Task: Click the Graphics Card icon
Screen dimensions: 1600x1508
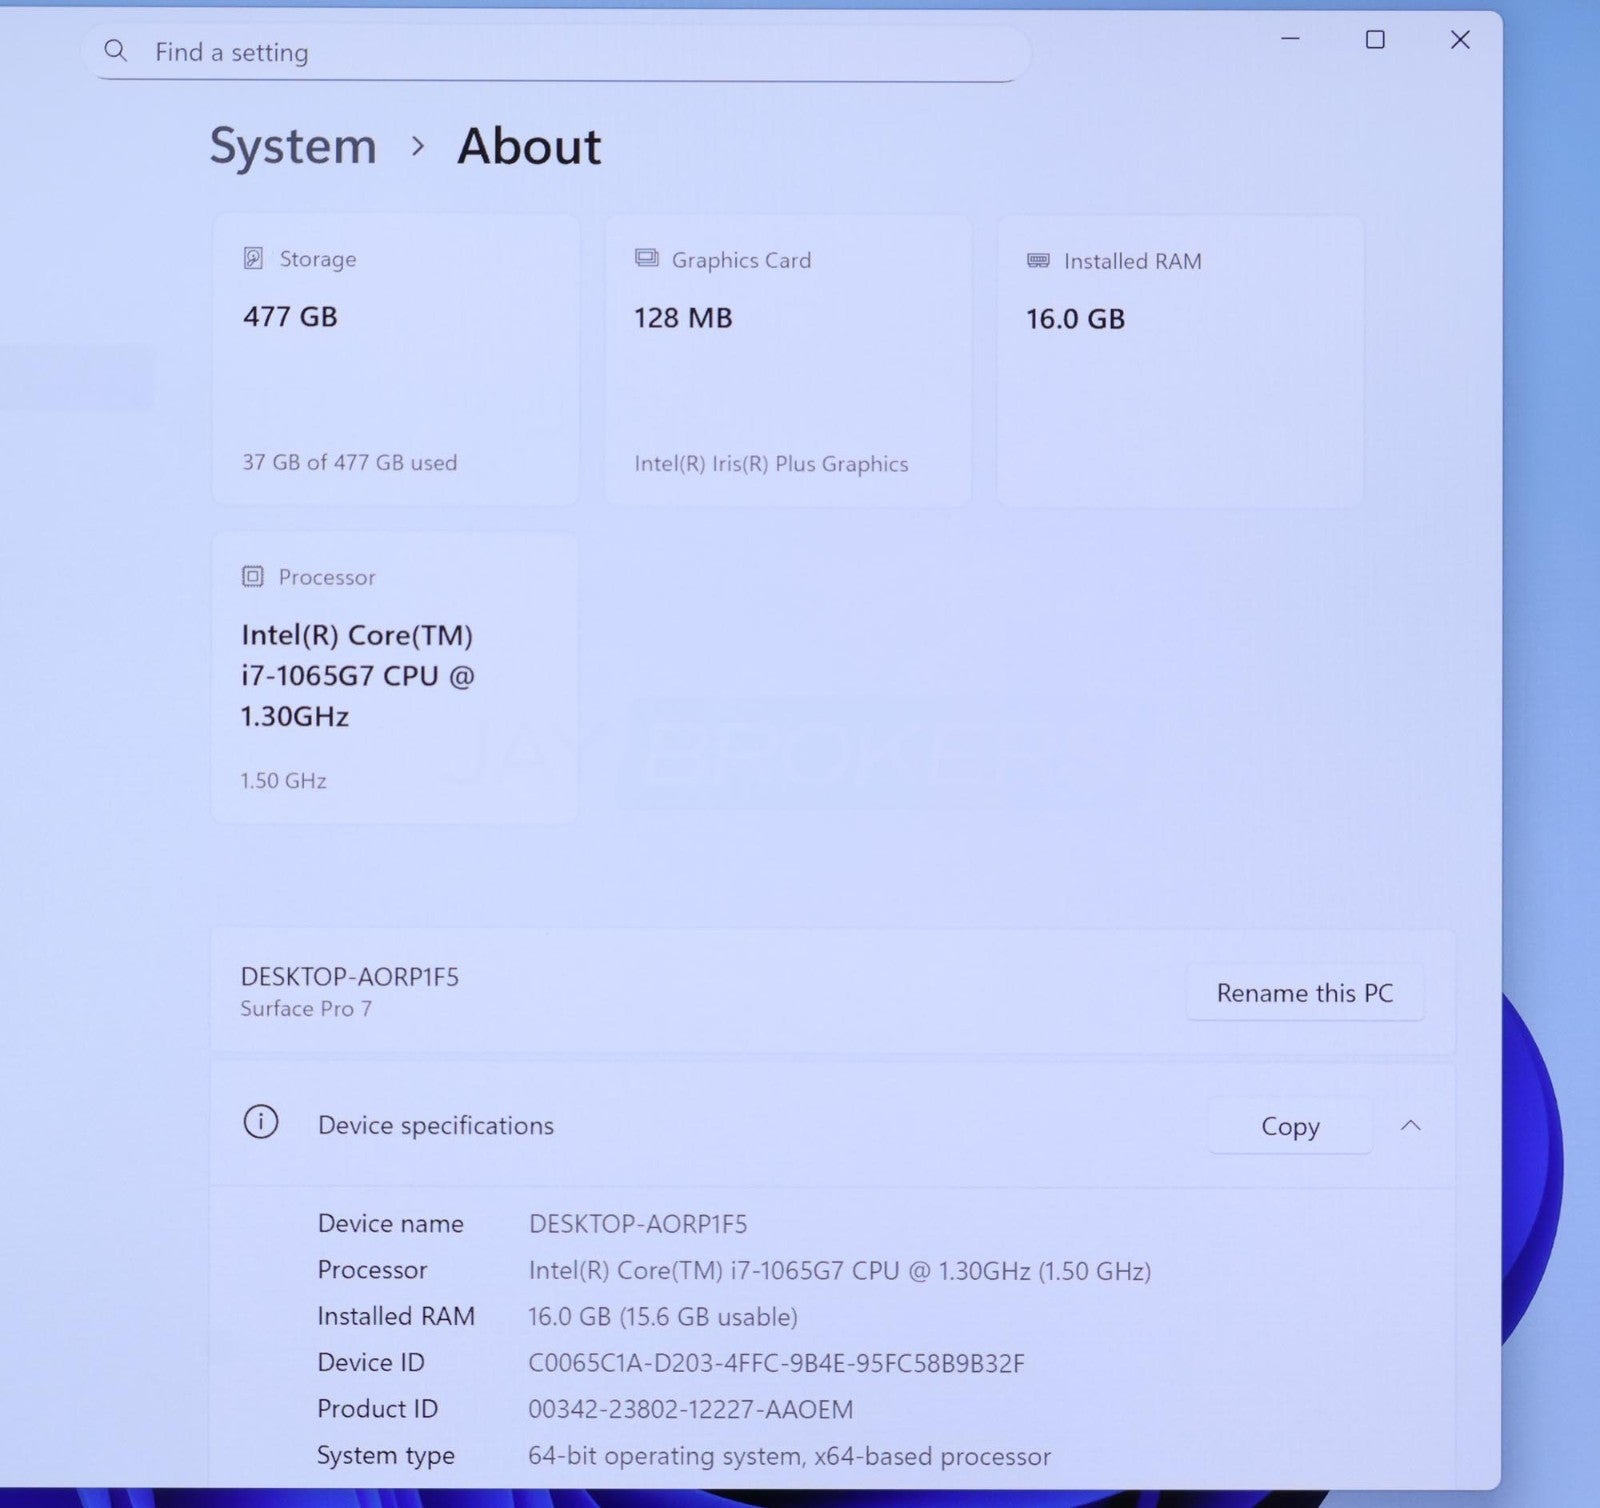Action: pyautogui.click(x=647, y=259)
